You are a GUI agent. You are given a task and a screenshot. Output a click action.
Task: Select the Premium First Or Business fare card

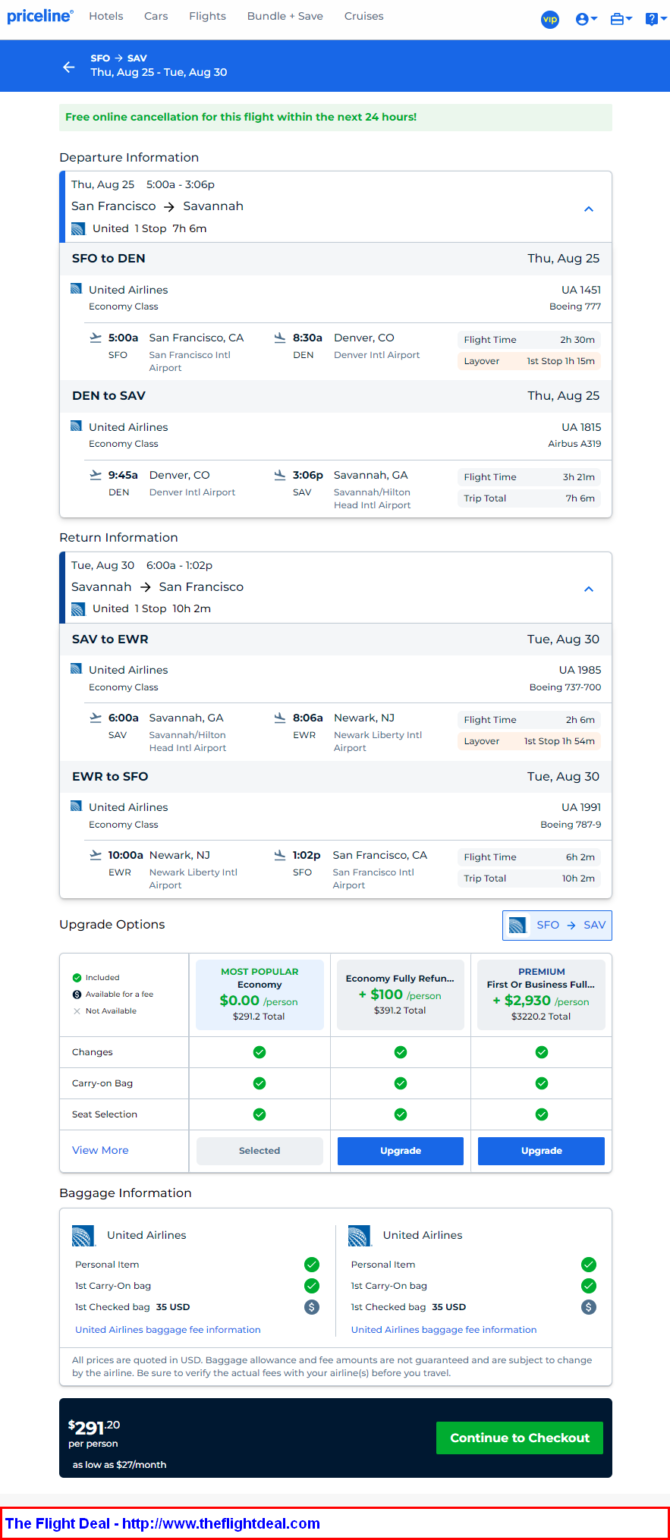tap(541, 994)
